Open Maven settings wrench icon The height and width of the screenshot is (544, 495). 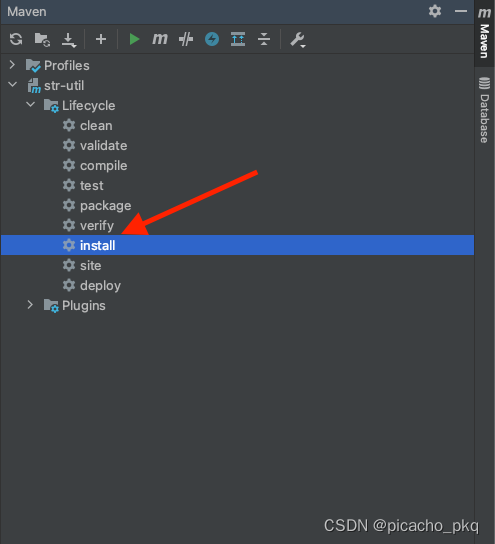pyautogui.click(x=298, y=40)
